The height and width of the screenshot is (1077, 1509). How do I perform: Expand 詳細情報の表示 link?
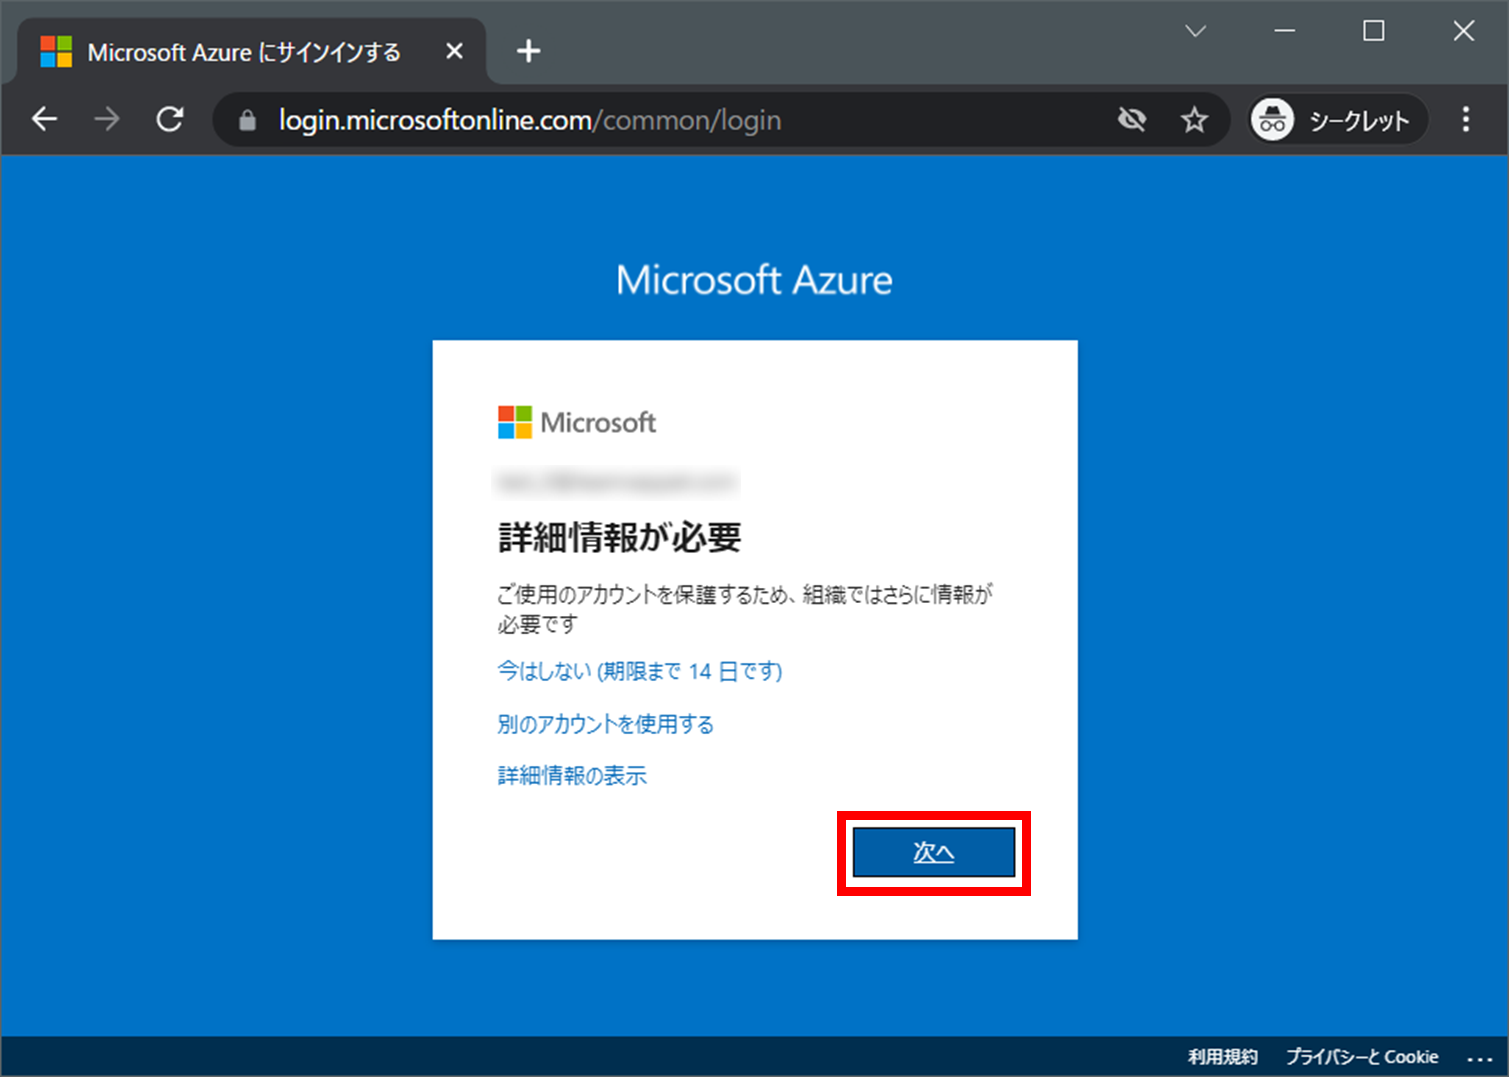(572, 776)
